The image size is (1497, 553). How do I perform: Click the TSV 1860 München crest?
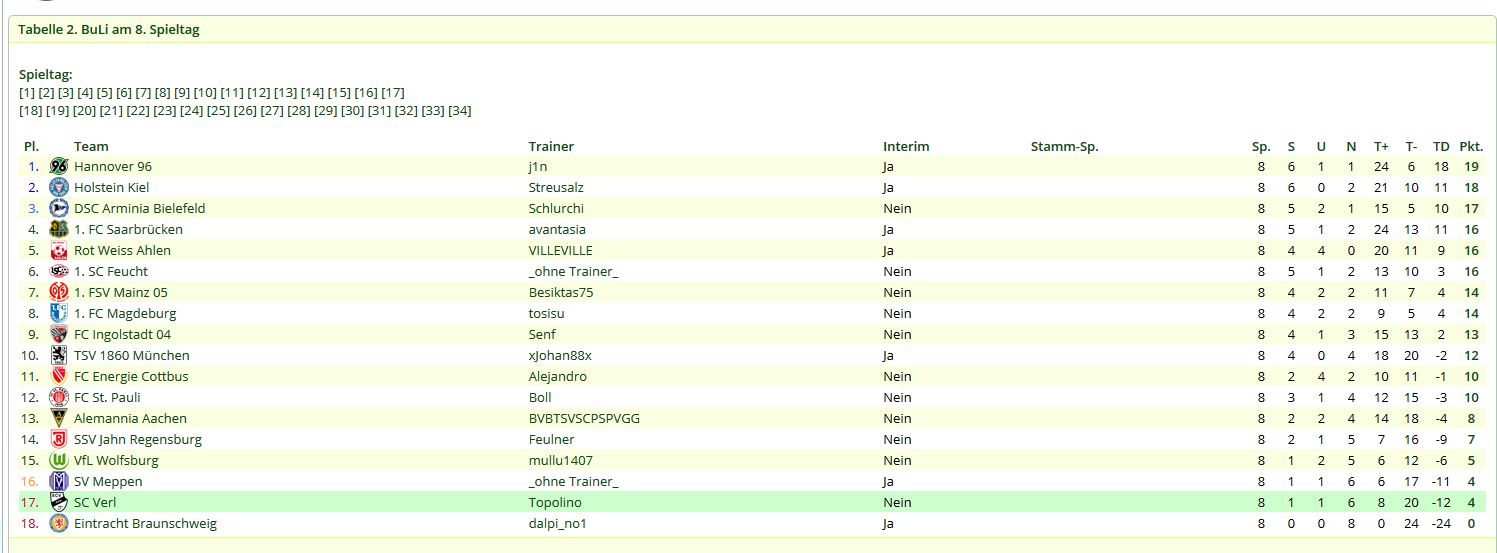coord(59,355)
